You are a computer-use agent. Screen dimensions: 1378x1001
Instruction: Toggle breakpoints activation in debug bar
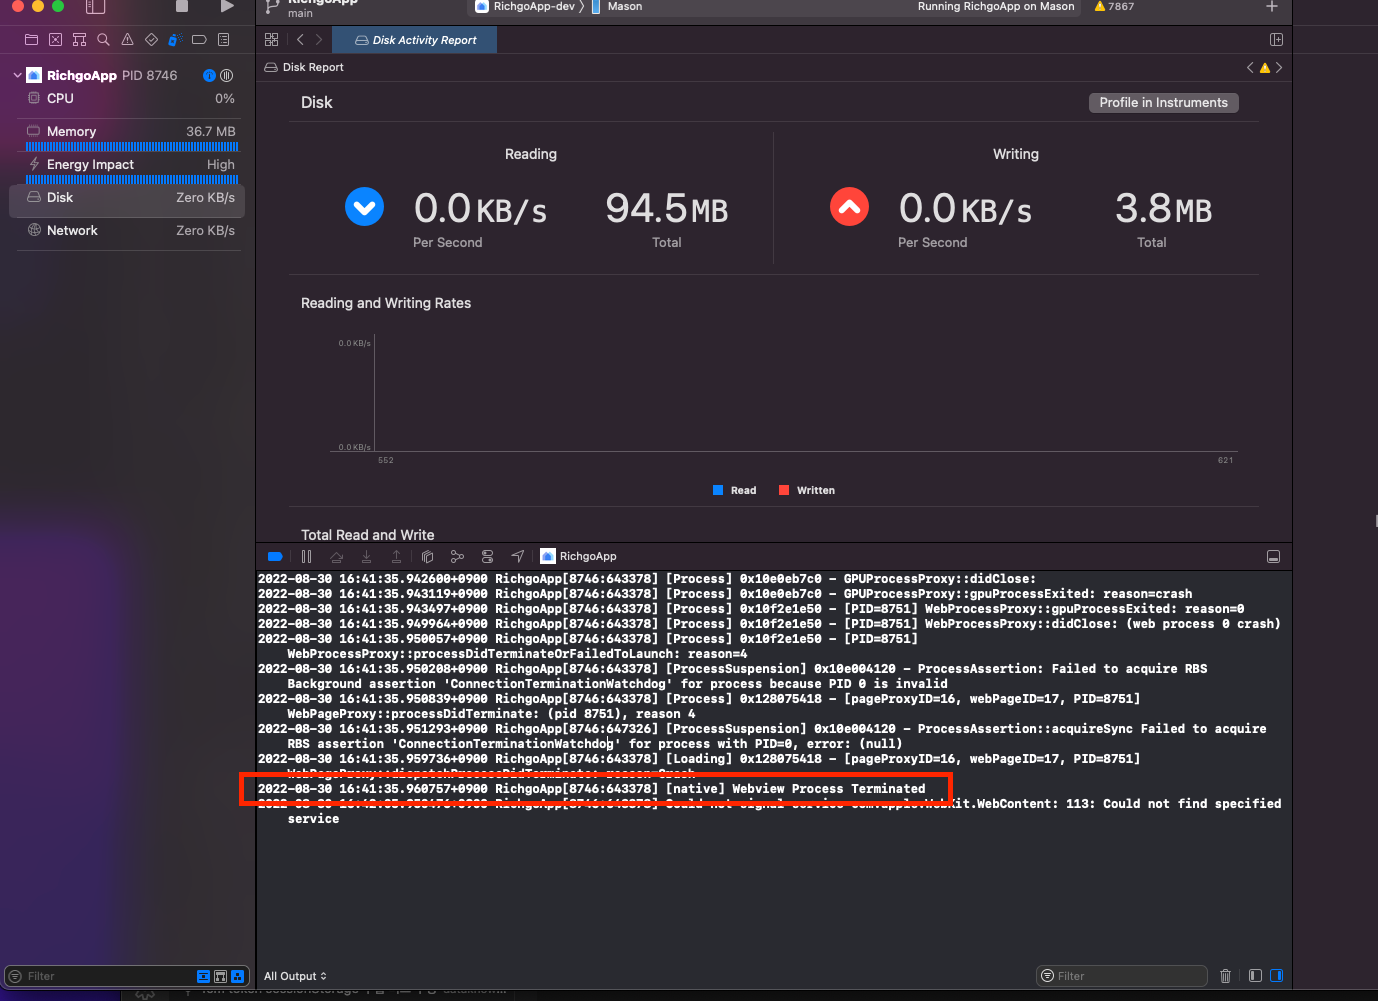pyautogui.click(x=275, y=557)
